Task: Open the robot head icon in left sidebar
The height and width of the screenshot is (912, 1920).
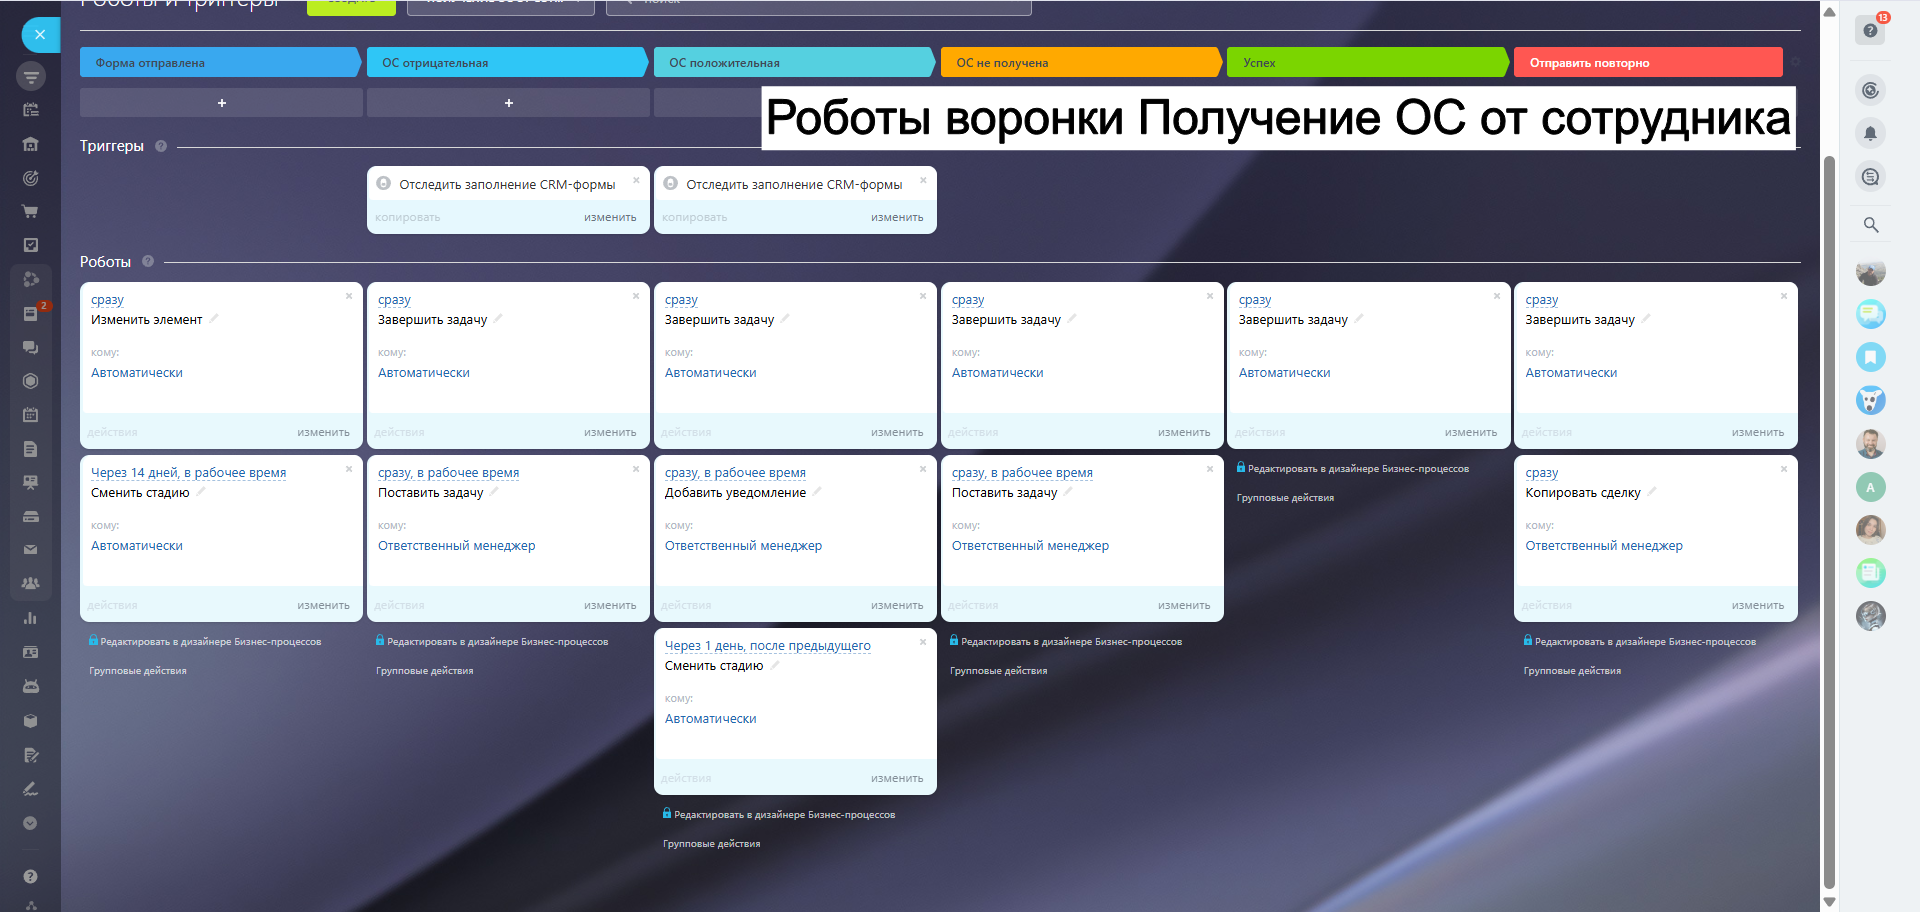Action: 31,686
